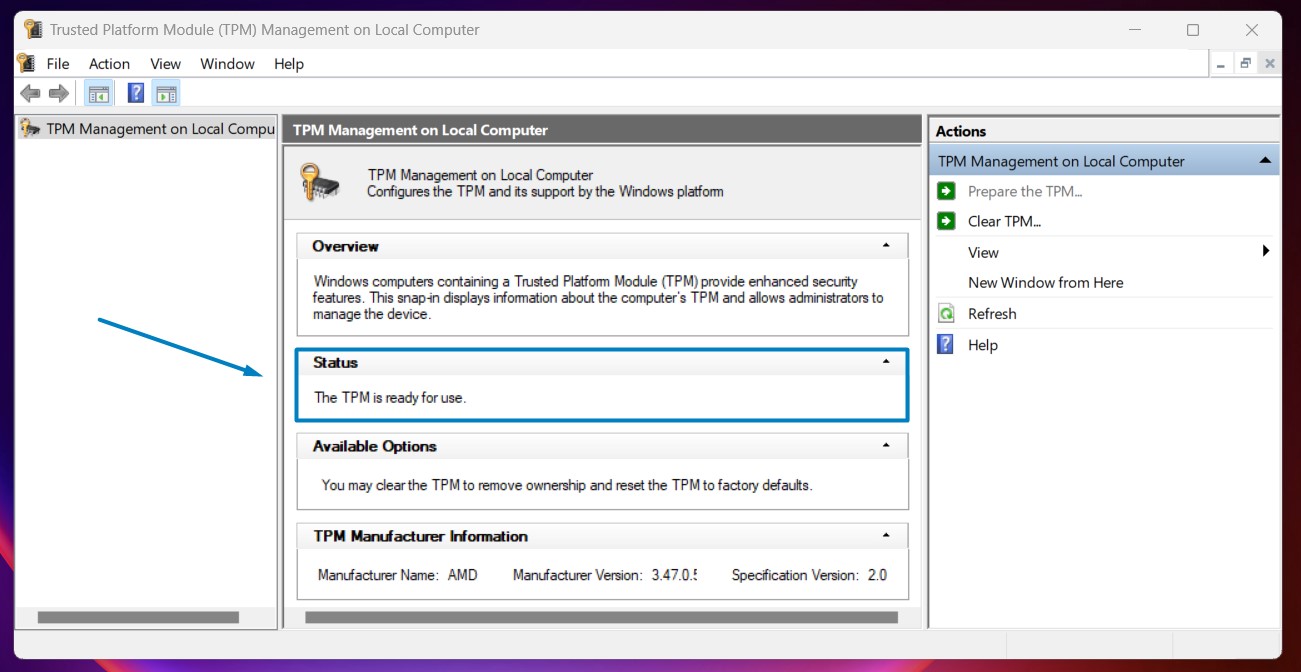Collapse the Status section
This screenshot has height=672, width=1301.
coord(886,362)
